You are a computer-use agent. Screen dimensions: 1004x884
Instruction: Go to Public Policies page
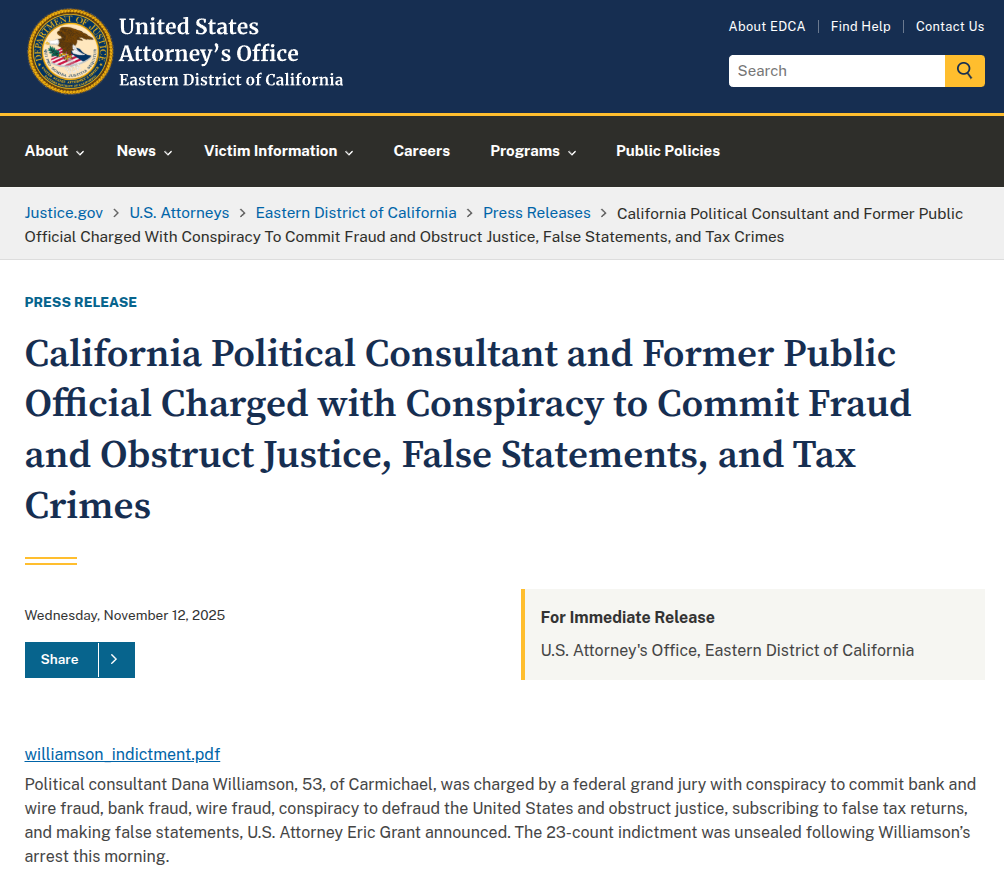[667, 151]
